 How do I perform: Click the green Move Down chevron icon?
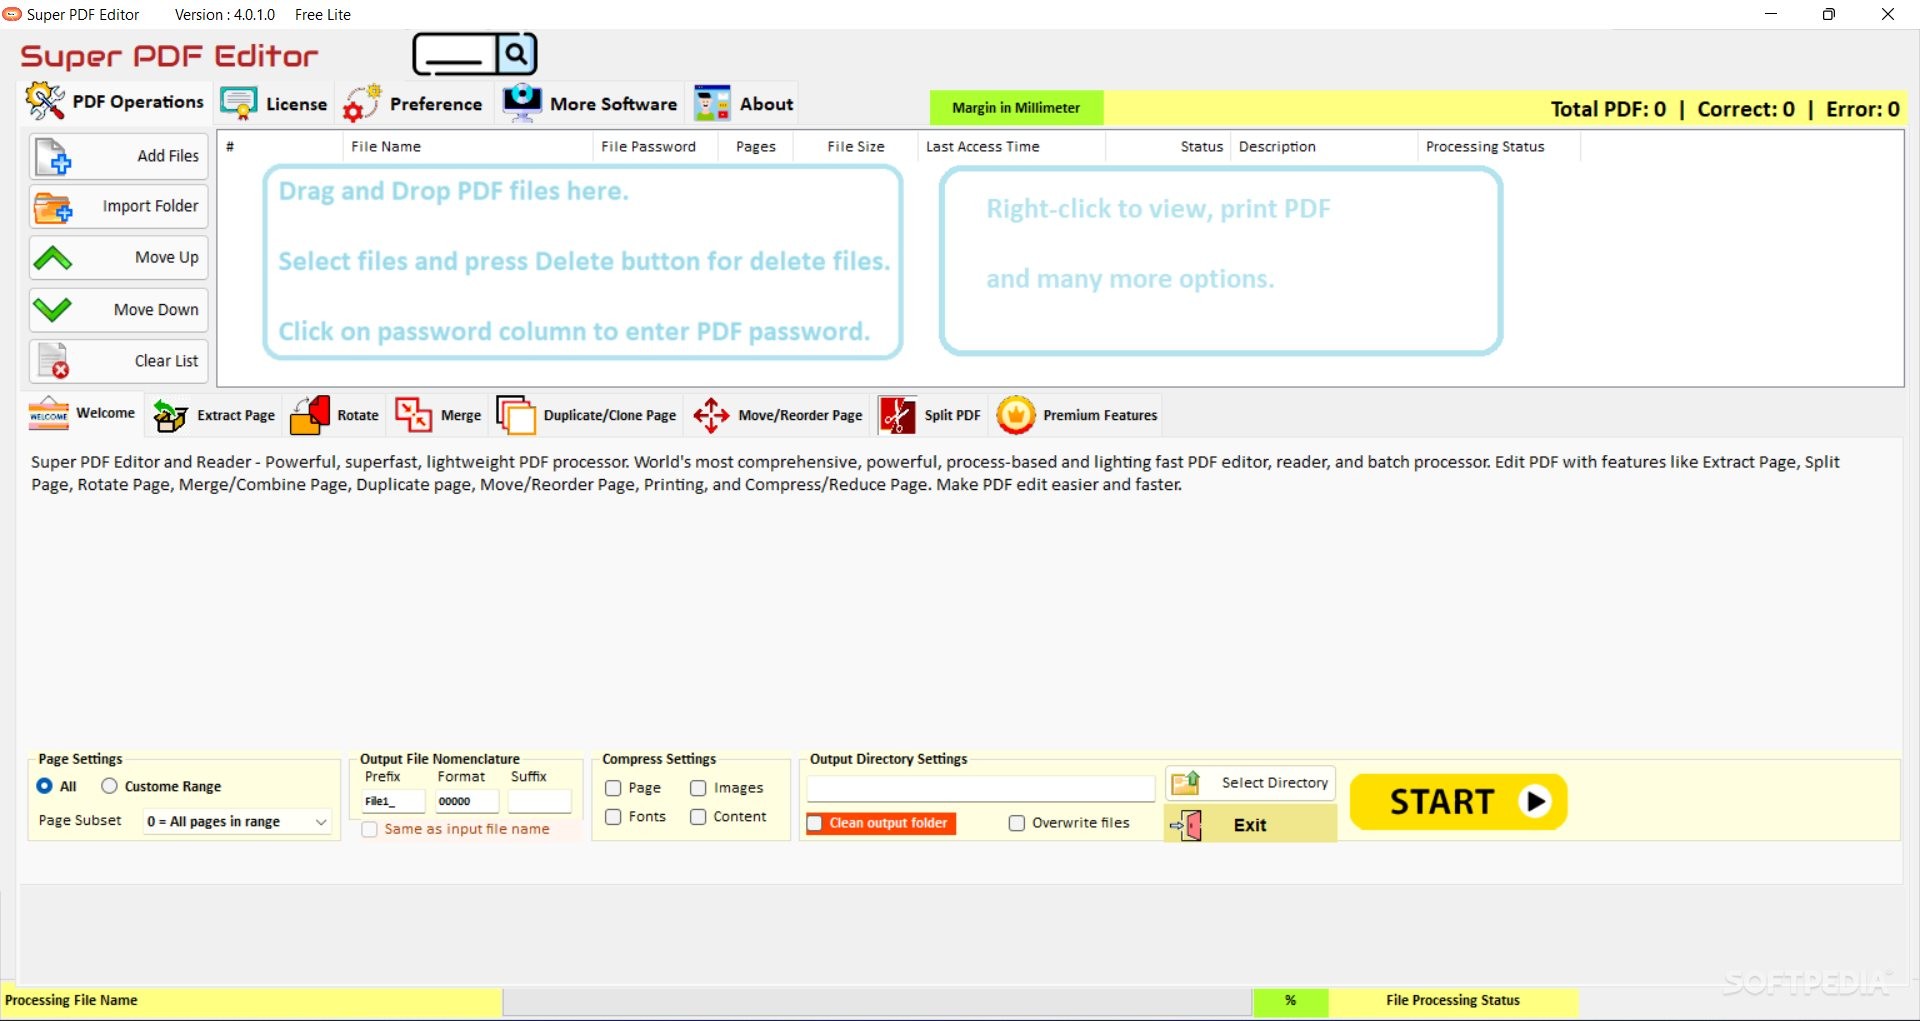[x=52, y=309]
